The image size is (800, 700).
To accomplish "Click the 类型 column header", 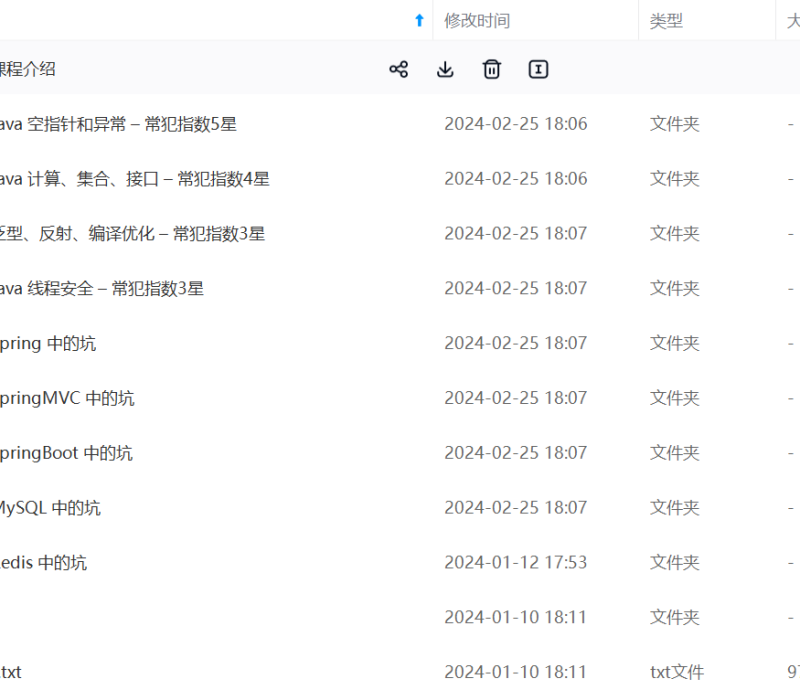I will [x=663, y=21].
